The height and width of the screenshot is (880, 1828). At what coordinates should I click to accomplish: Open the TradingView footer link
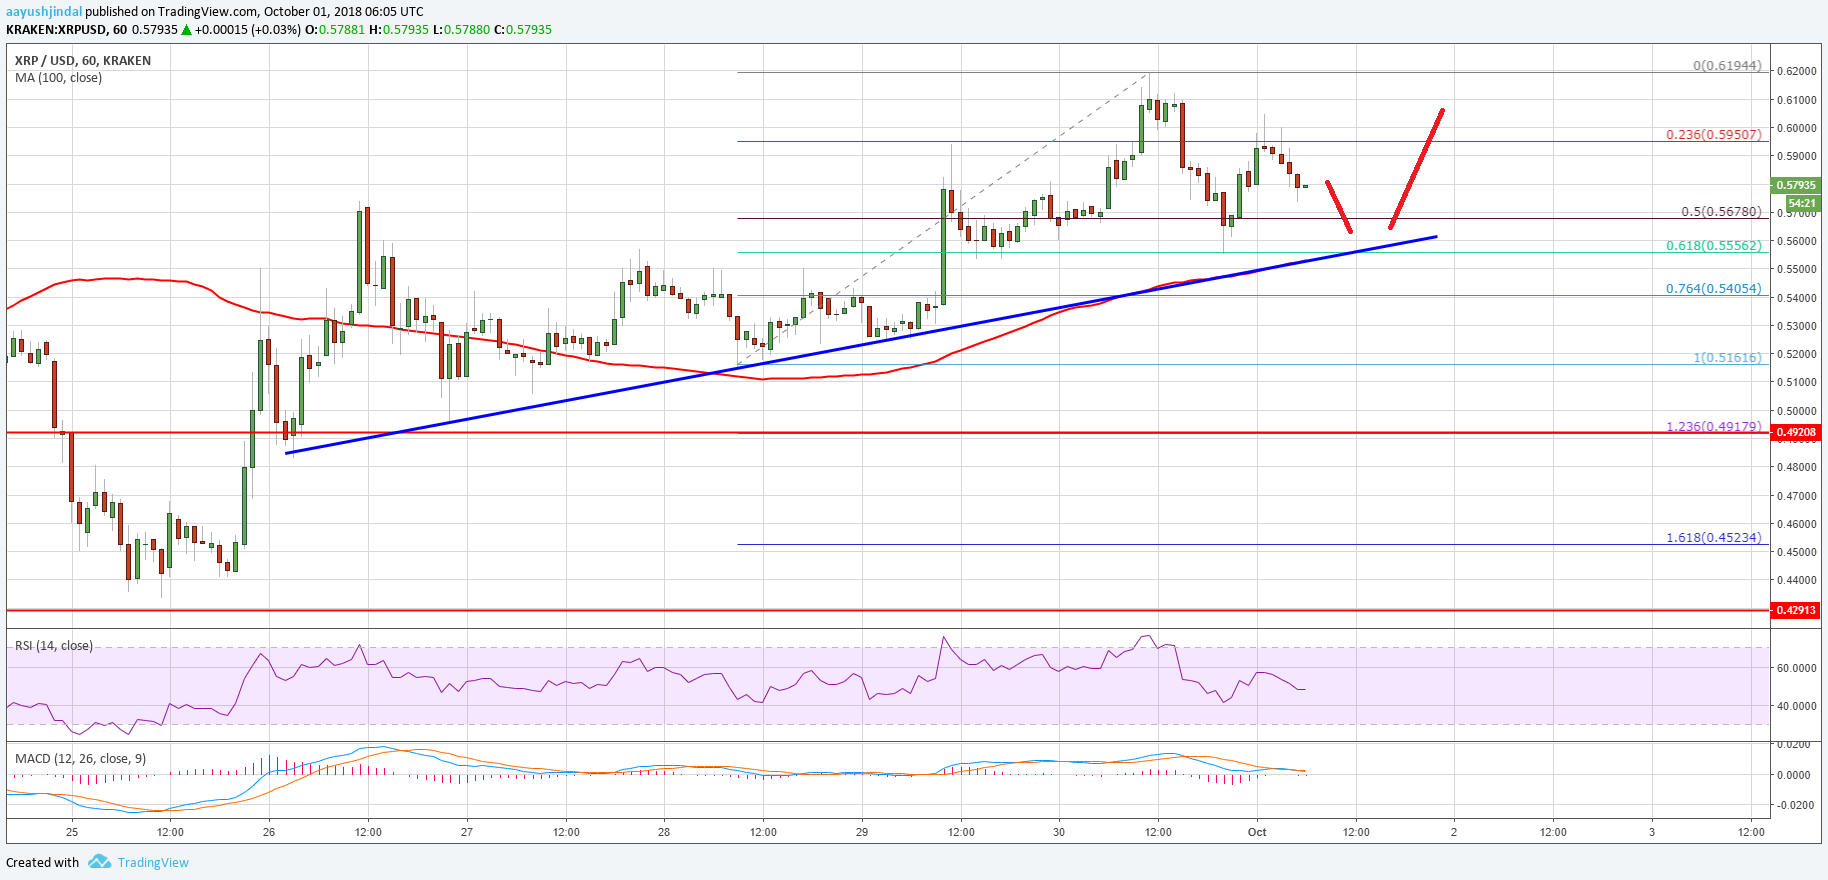pos(153,862)
